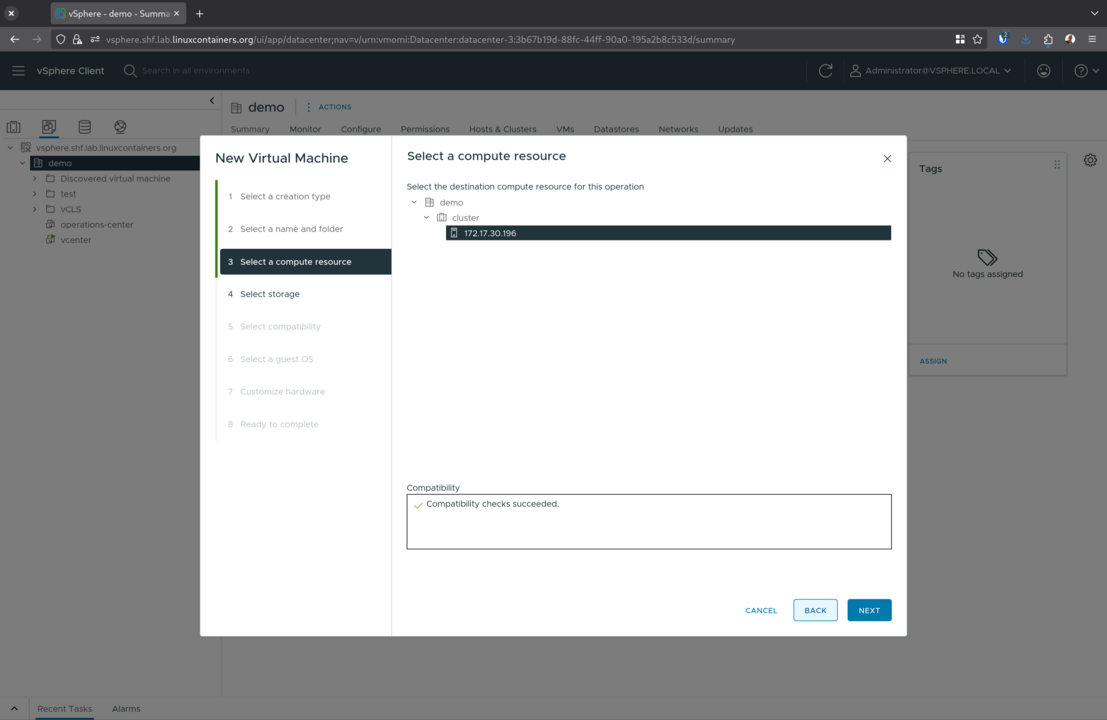Click the BACK button
The height and width of the screenshot is (720, 1107).
tap(815, 610)
